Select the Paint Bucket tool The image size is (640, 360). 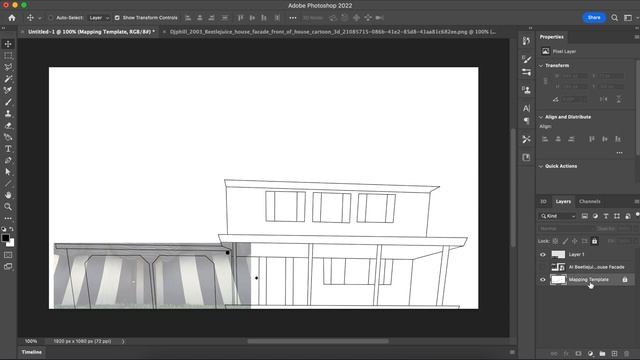click(x=8, y=137)
